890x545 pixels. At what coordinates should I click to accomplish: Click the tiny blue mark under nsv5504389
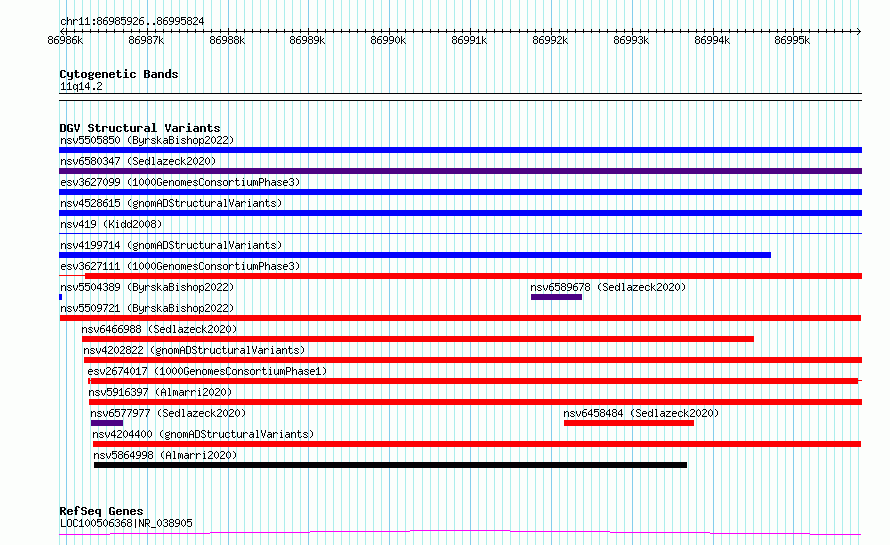point(61,297)
